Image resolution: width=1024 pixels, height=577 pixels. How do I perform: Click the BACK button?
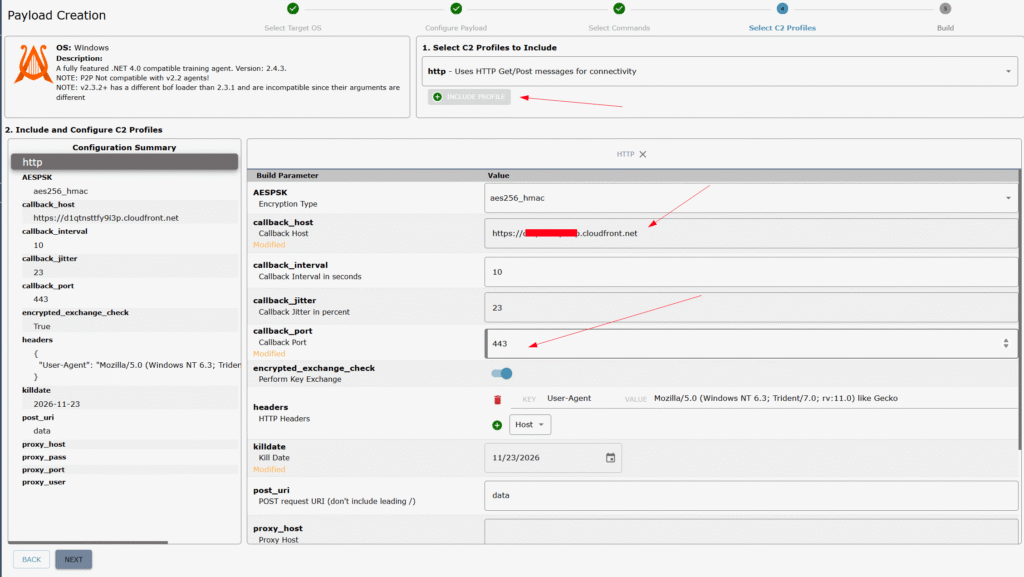(x=31, y=559)
